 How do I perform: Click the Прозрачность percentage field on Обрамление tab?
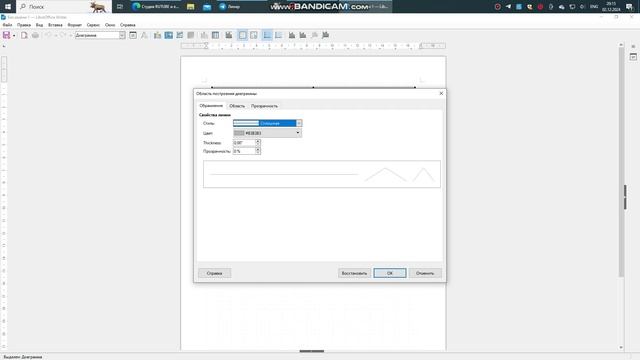click(244, 151)
